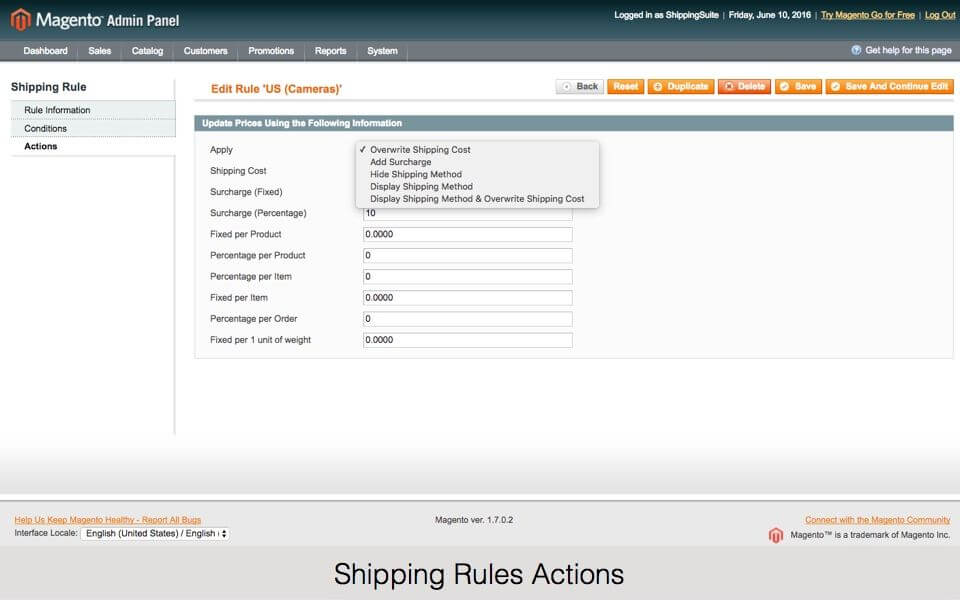
Task: Open the Reports menu
Action: coord(331,51)
